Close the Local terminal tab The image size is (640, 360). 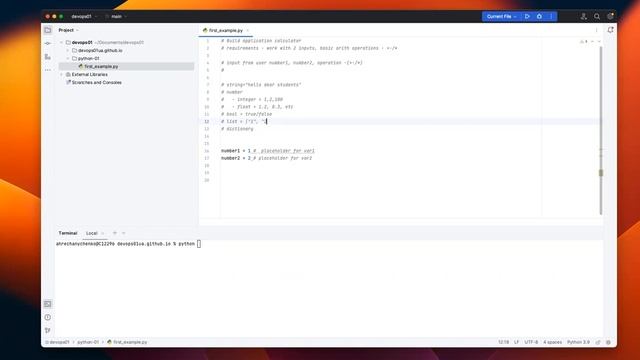coord(102,233)
